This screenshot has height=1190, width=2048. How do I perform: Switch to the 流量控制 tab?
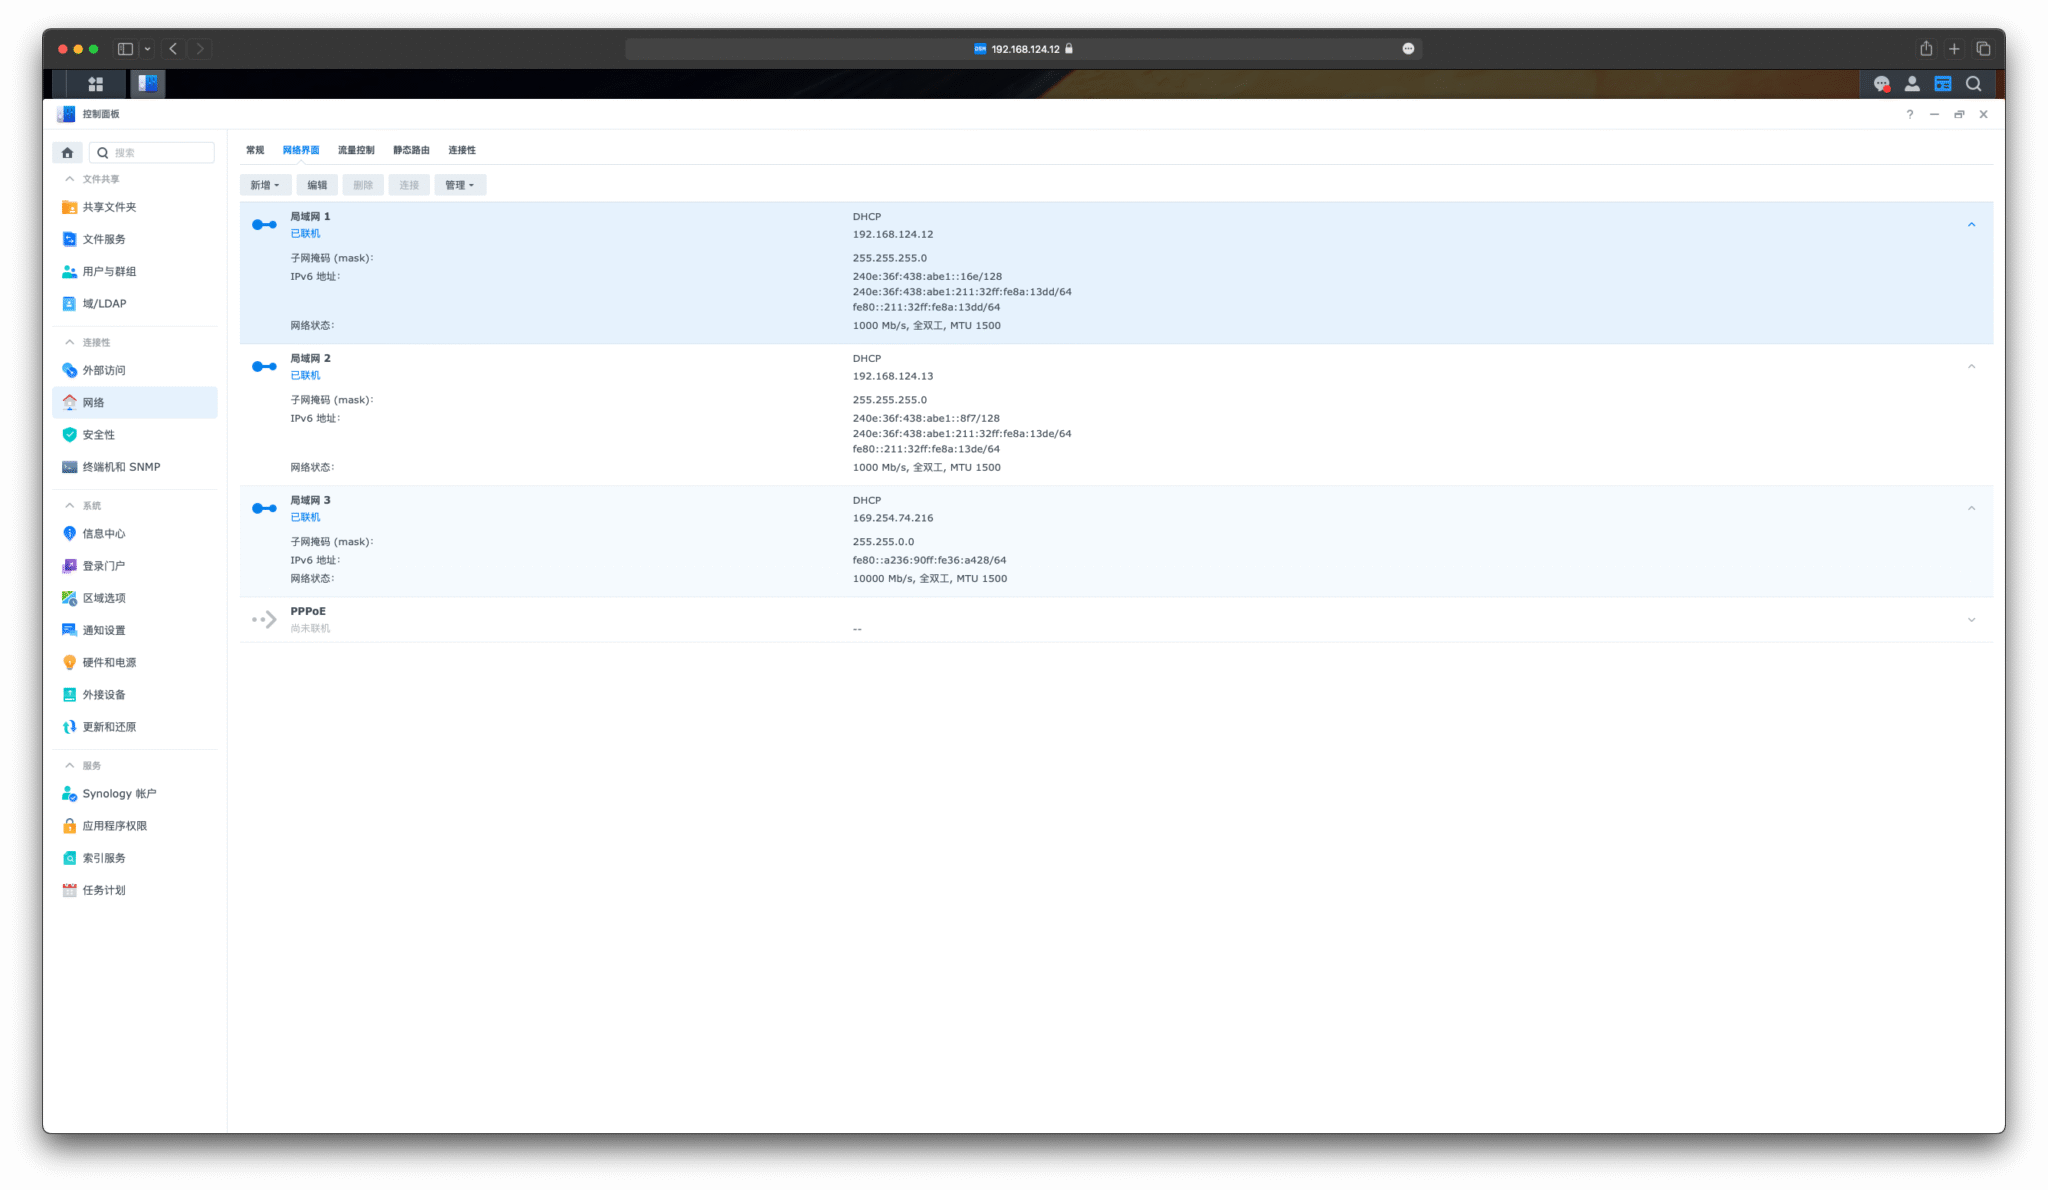tap(356, 150)
